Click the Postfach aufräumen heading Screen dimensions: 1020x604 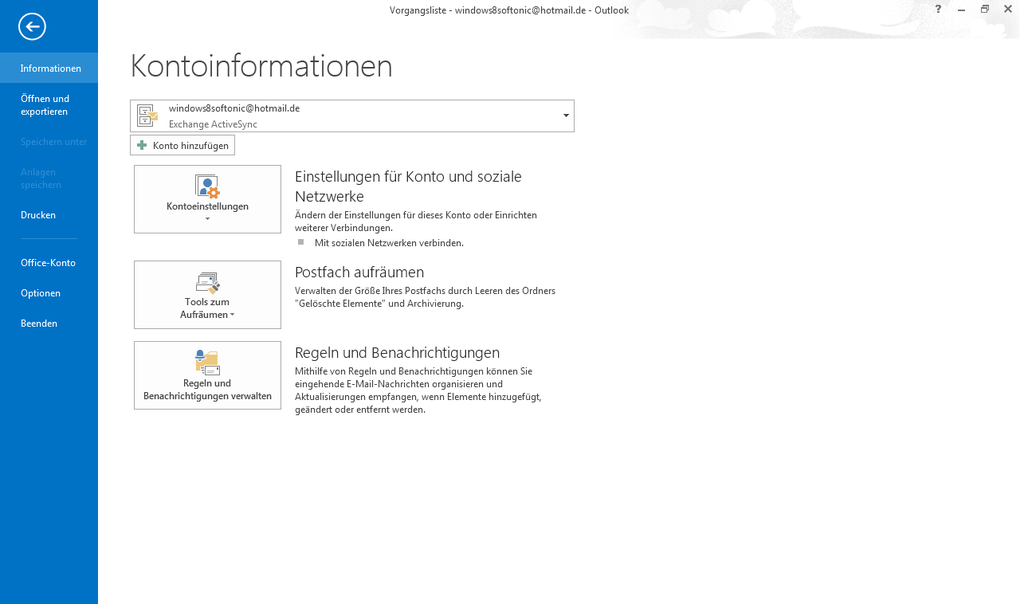point(359,272)
